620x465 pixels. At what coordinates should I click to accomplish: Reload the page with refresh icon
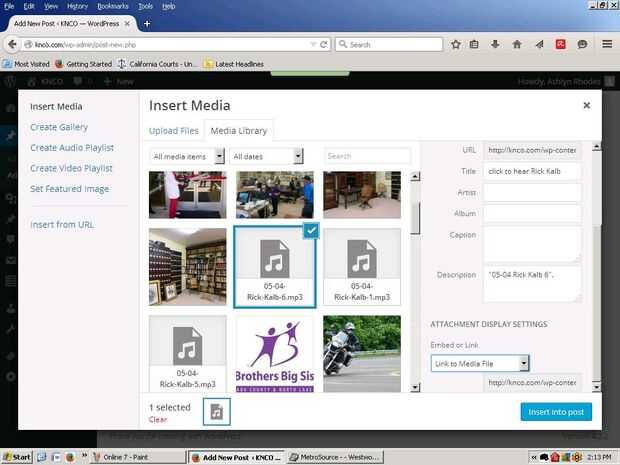pyautogui.click(x=323, y=44)
